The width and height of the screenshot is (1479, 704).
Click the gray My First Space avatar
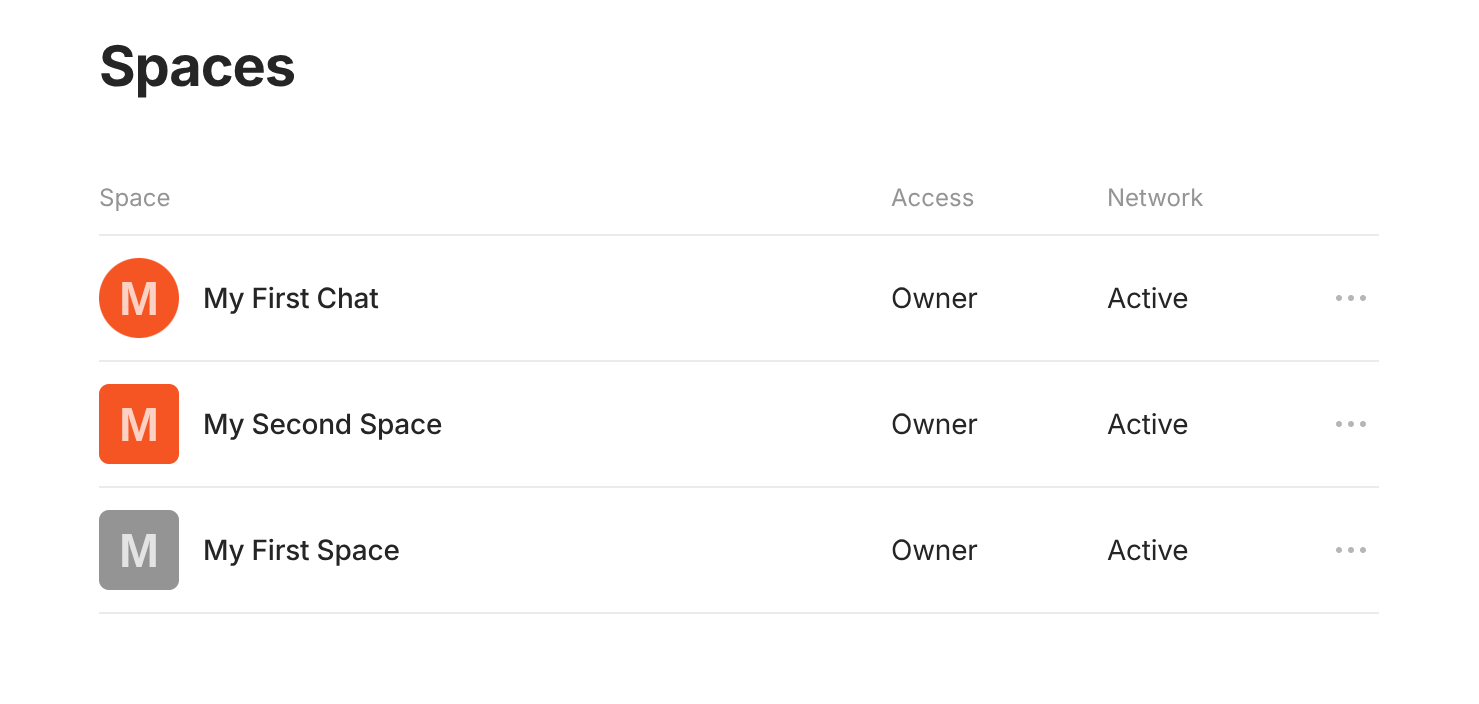point(139,550)
